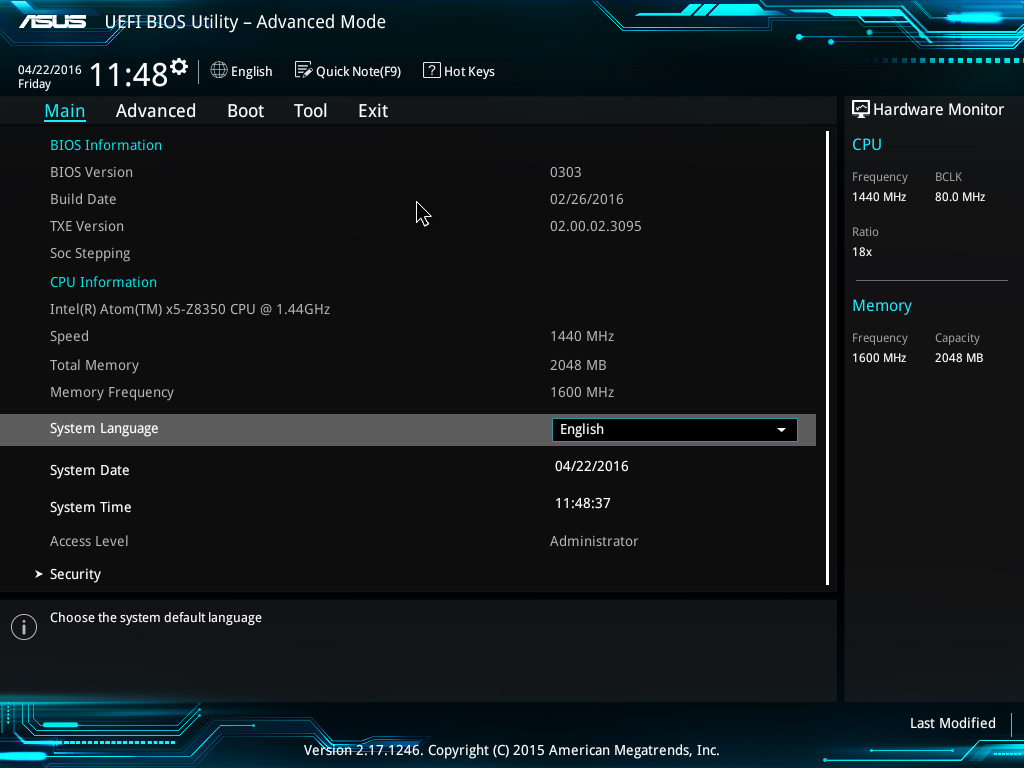
Task: Open the Tool tab
Action: click(x=310, y=110)
